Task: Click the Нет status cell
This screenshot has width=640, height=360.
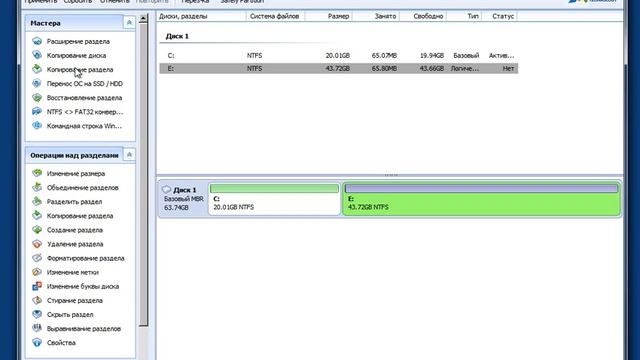Action: tap(508, 69)
